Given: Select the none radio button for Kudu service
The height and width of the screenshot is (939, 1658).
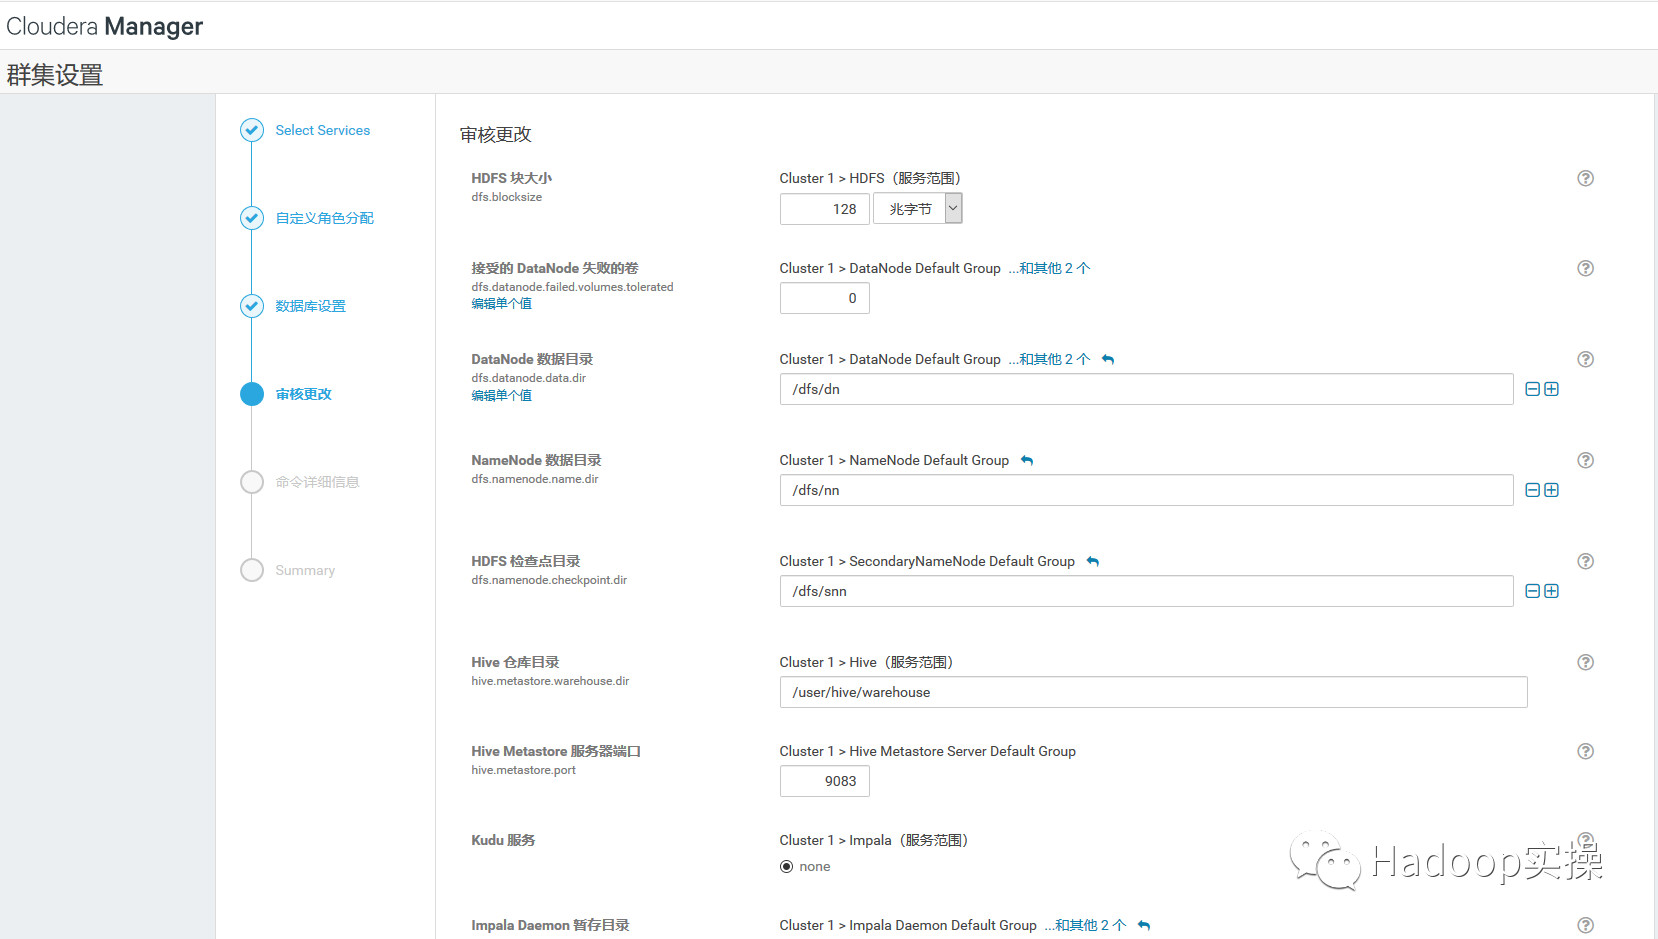Looking at the screenshot, I should [x=786, y=867].
